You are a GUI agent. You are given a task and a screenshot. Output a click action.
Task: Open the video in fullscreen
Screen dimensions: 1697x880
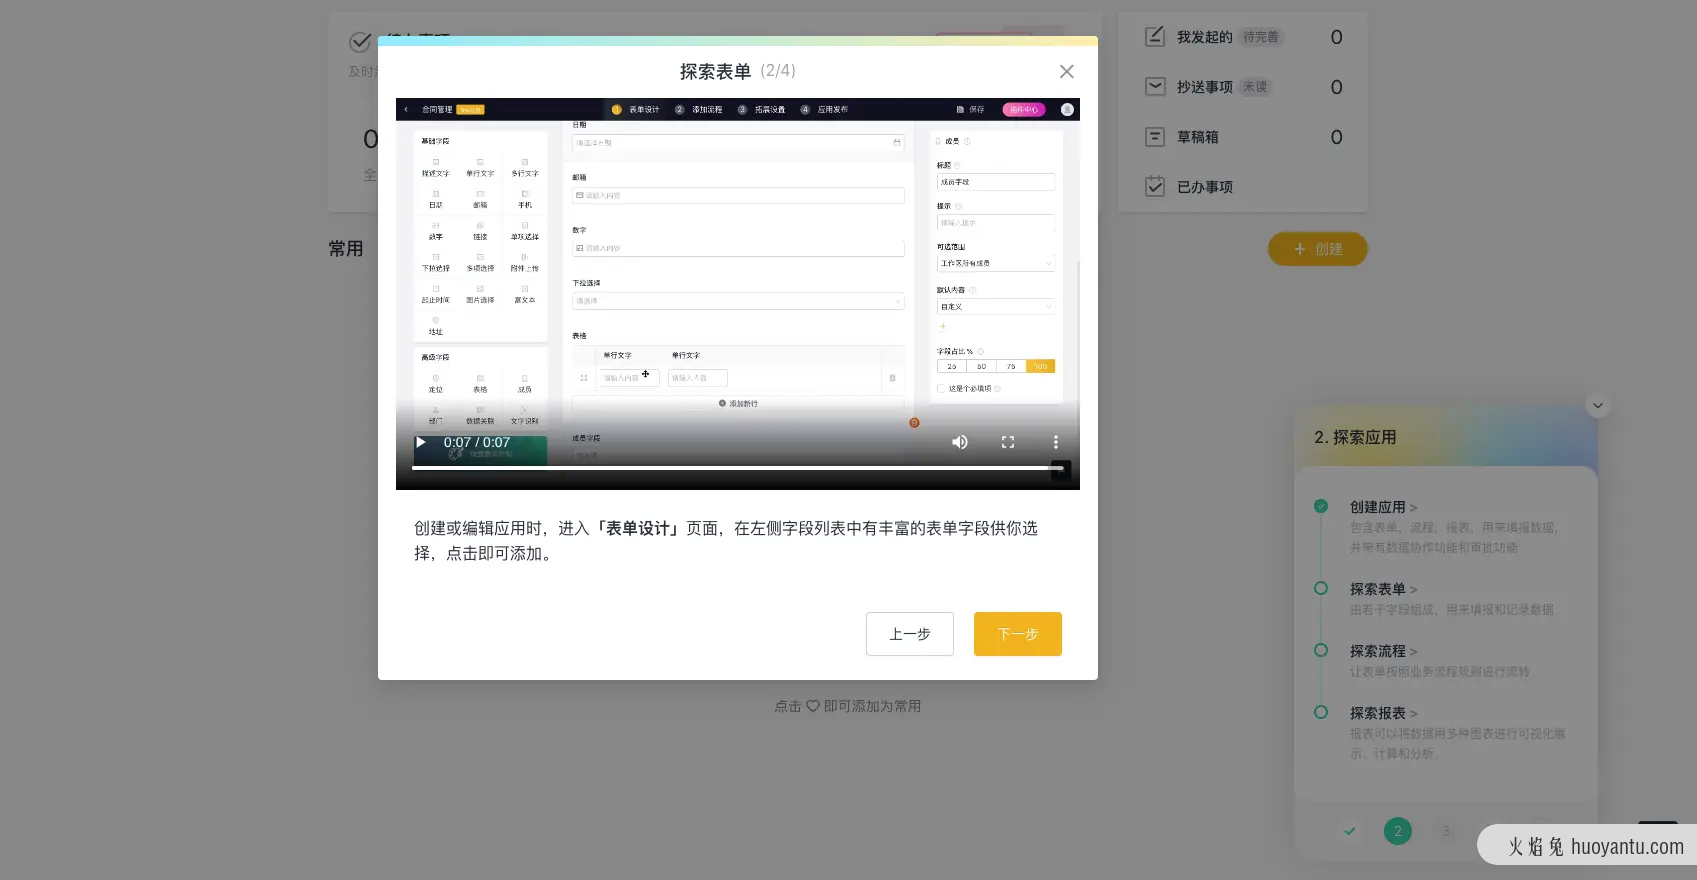(1008, 442)
